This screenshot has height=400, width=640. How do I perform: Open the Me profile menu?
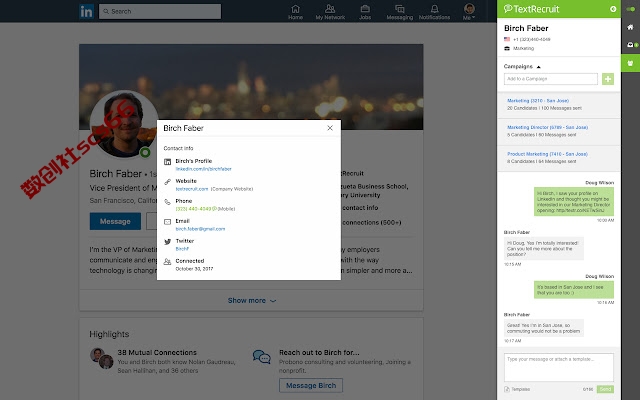[469, 12]
